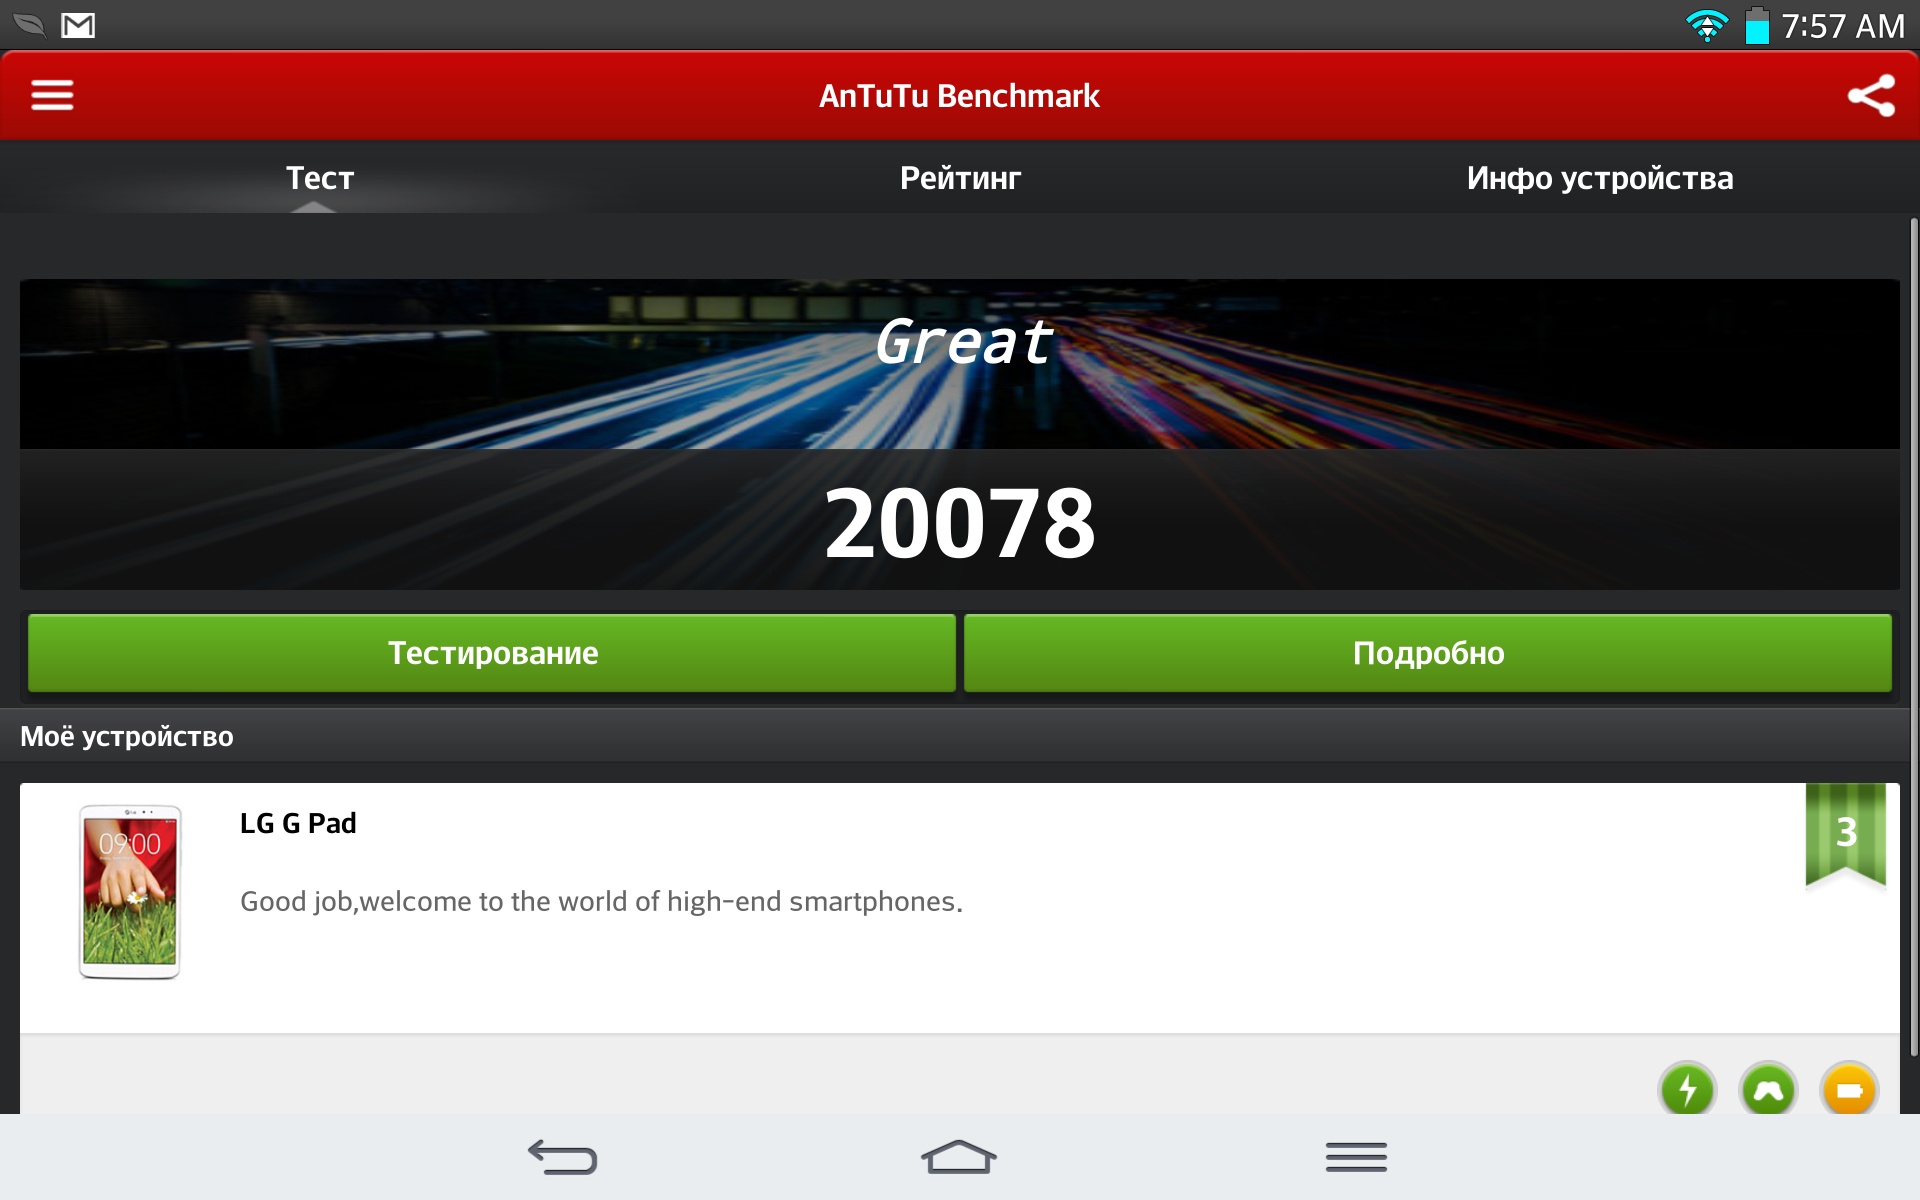Switch to the Рейтинг tab
This screenshot has width=1920, height=1200.
[x=960, y=178]
